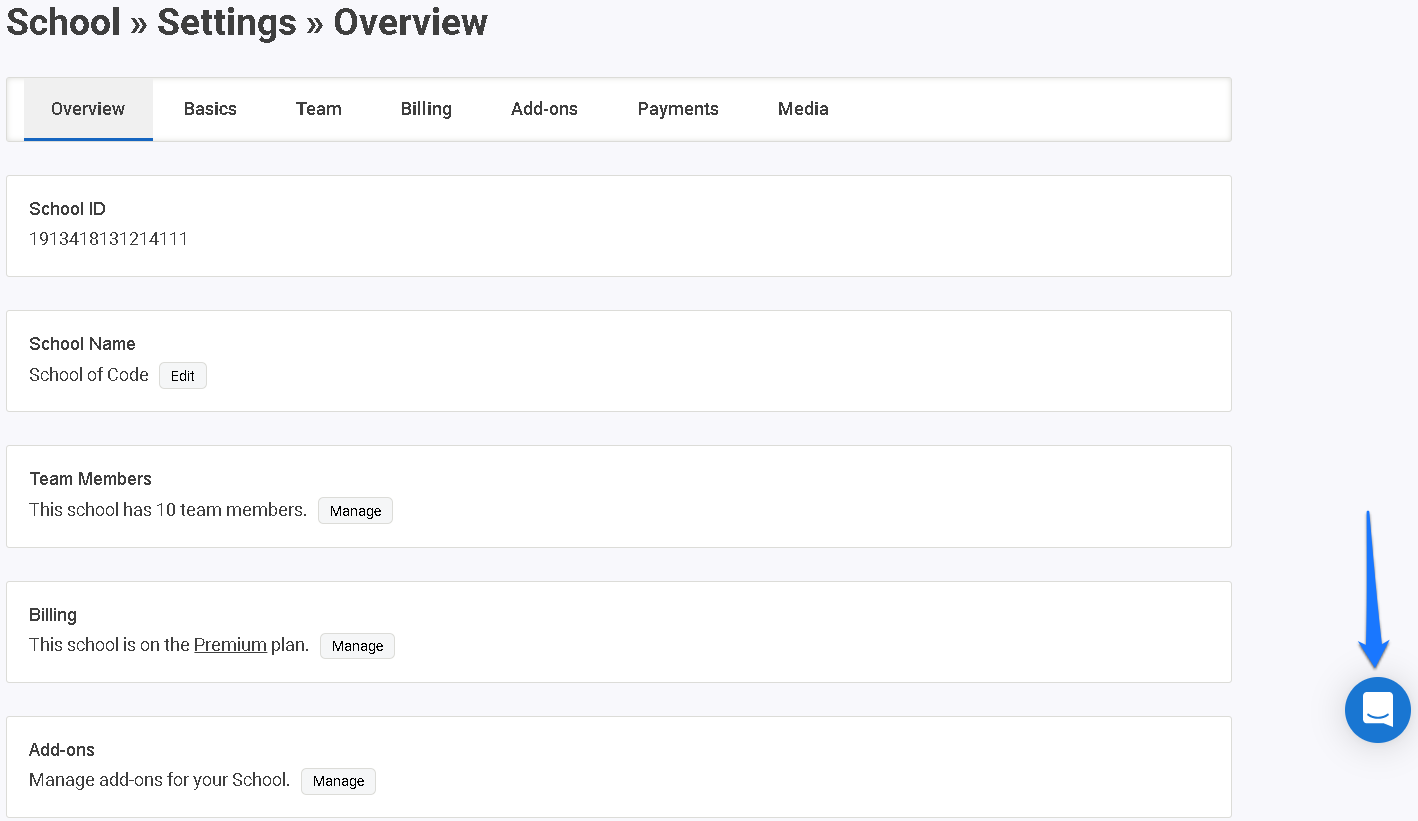The width and height of the screenshot is (1418, 821).
Task: Click the 'Add-ons' section heading
Action: pyautogui.click(x=62, y=750)
